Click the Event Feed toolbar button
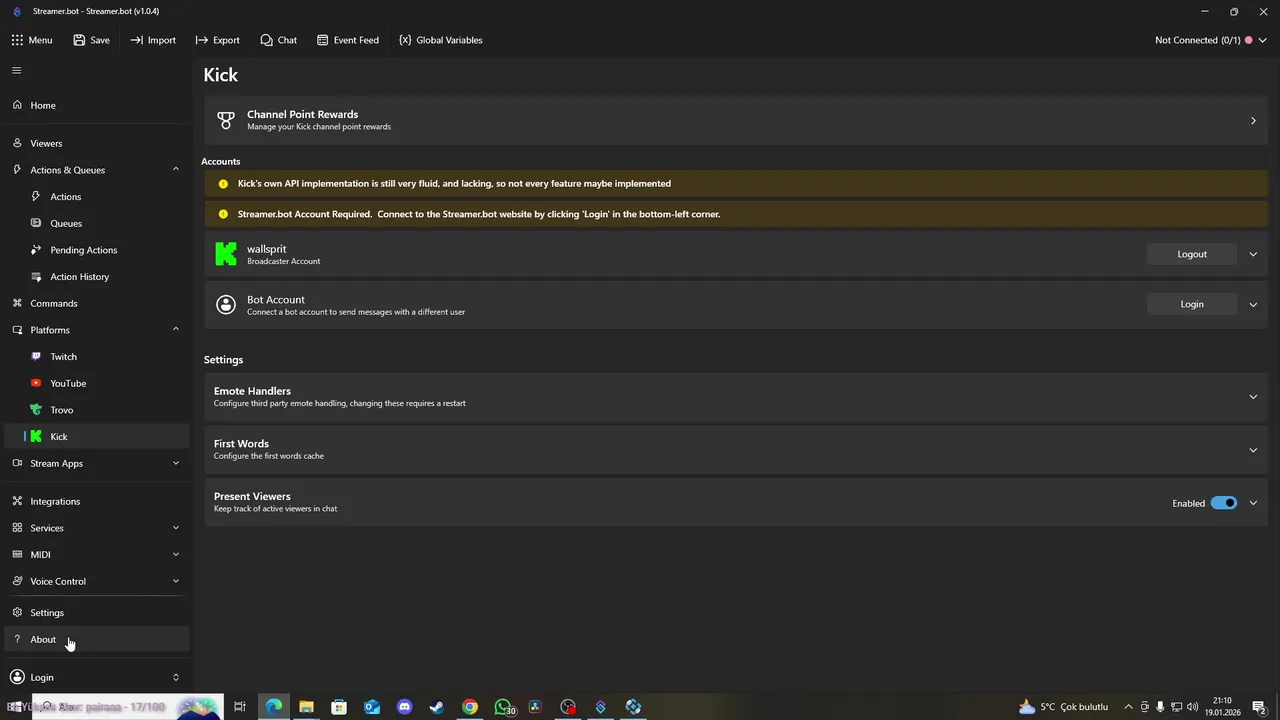This screenshot has height=720, width=1280. (348, 40)
